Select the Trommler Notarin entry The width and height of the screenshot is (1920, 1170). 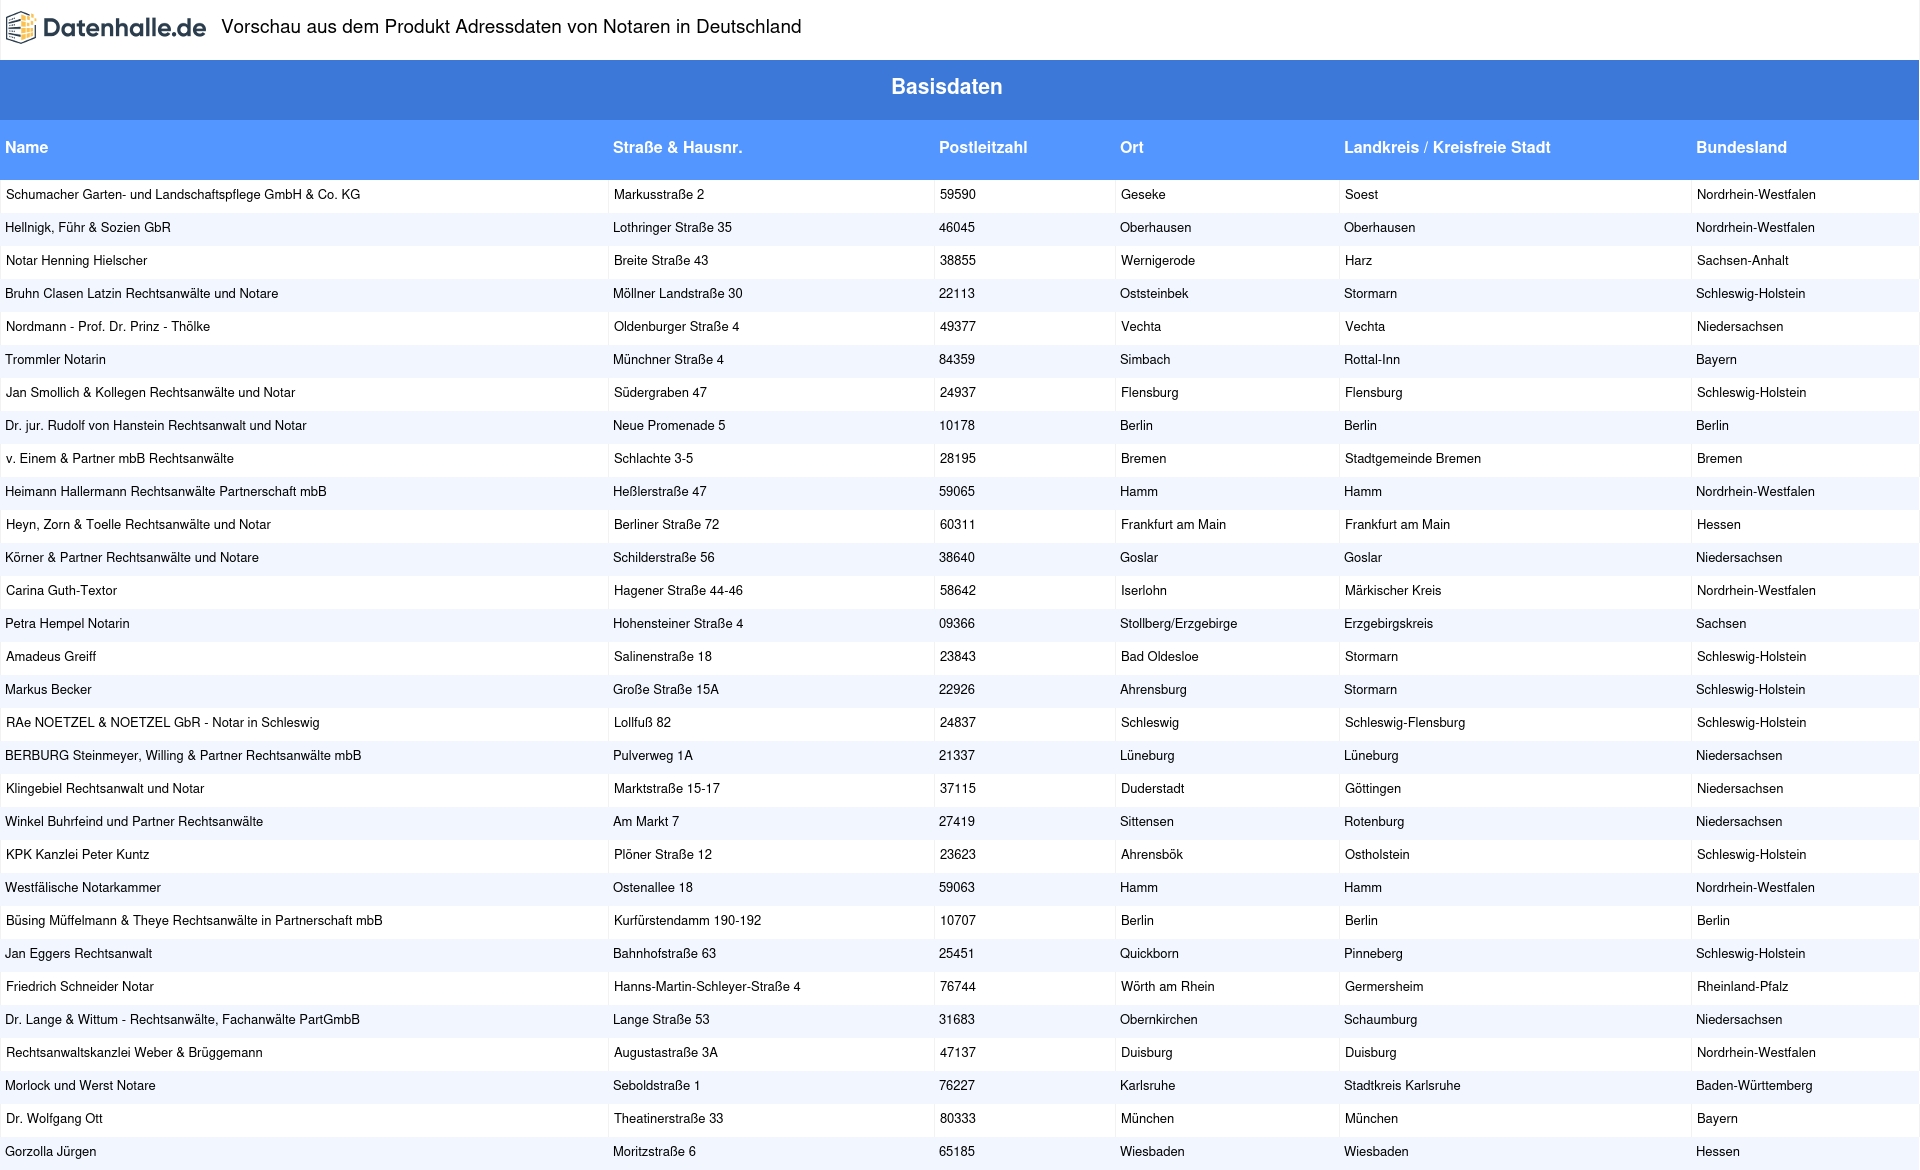[56, 360]
